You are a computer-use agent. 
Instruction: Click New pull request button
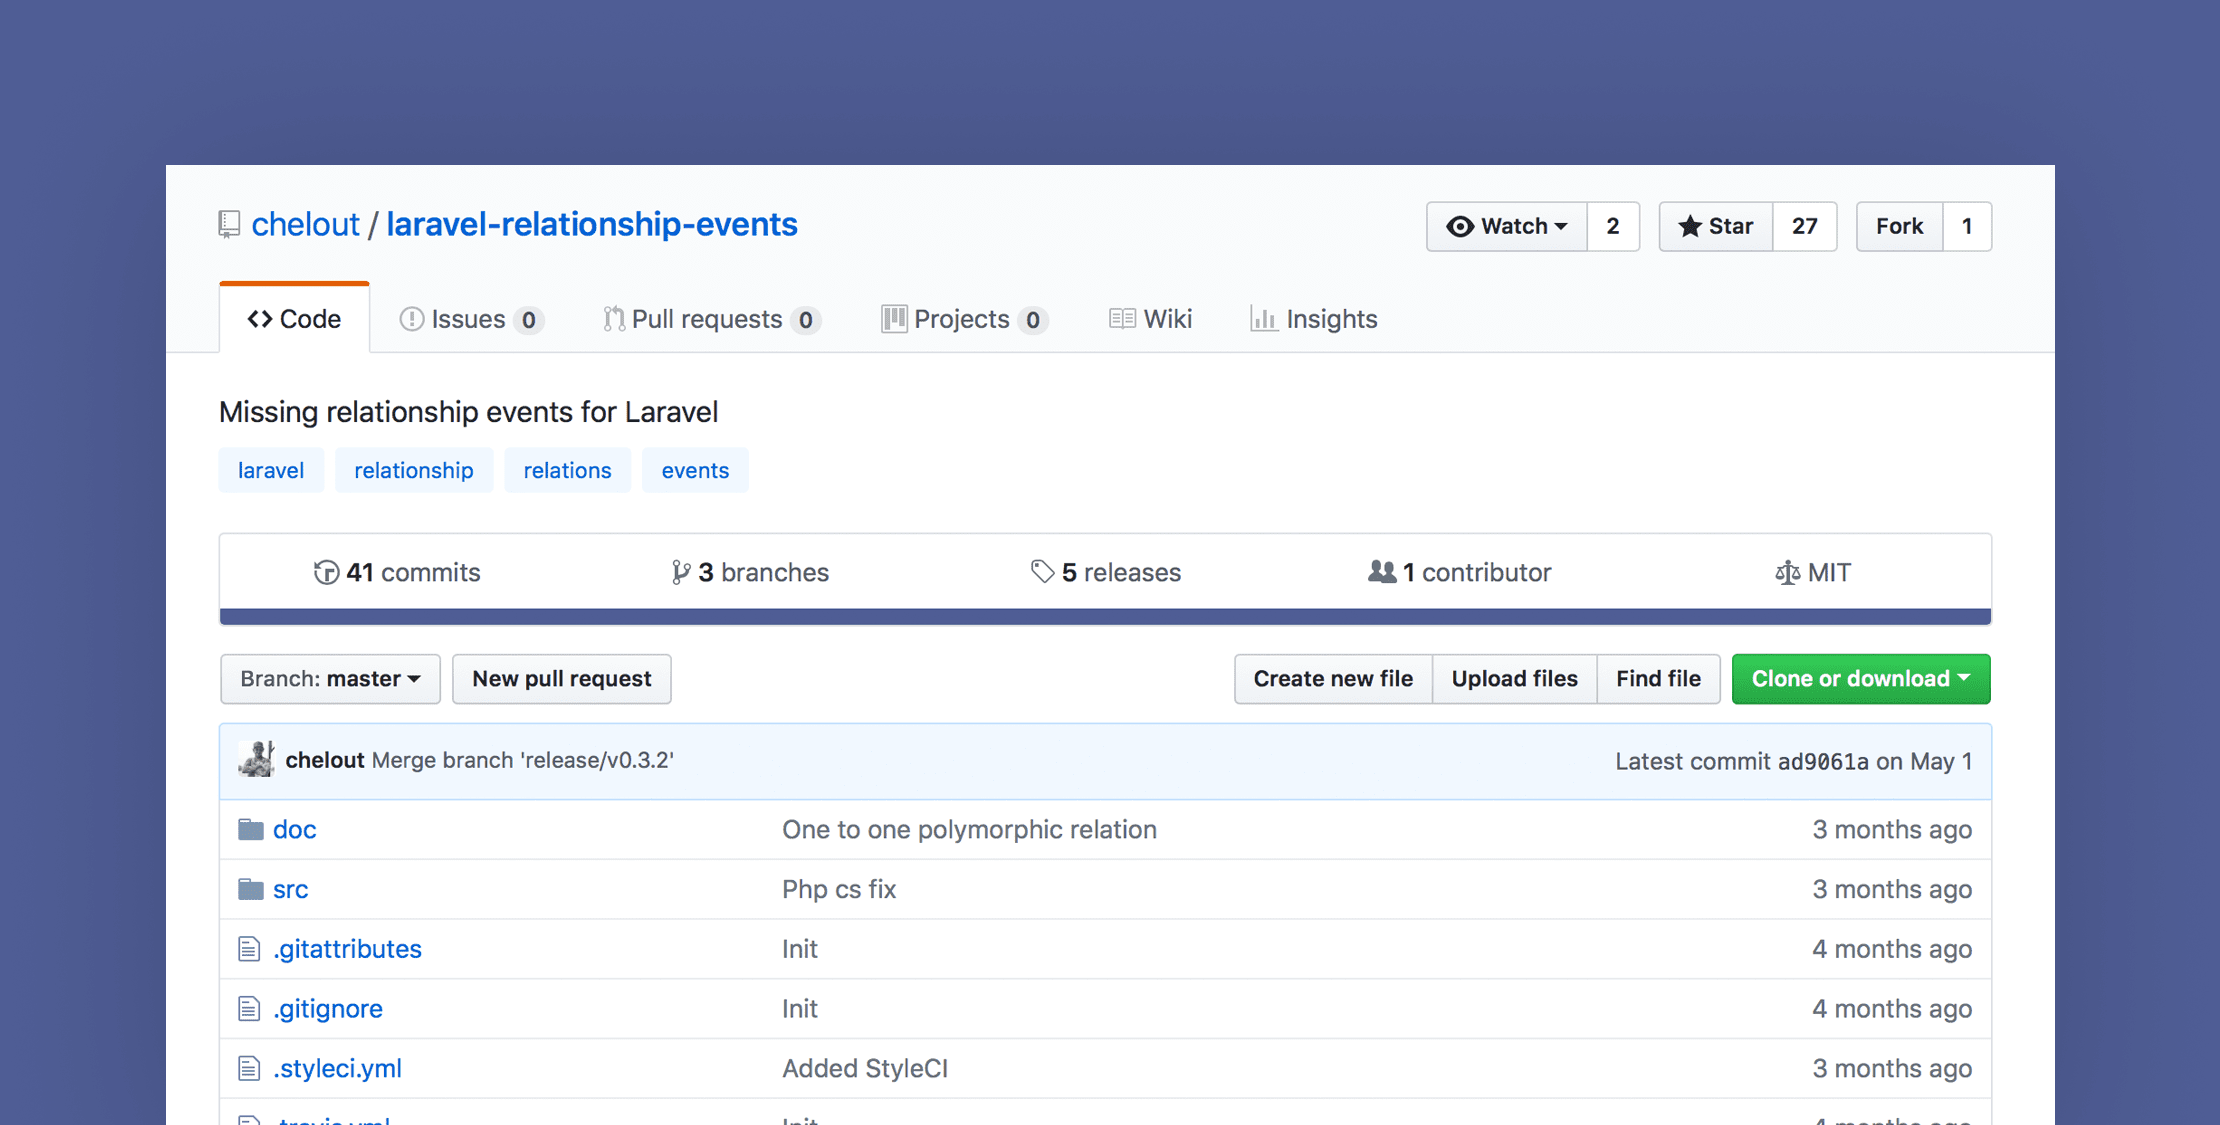(x=562, y=677)
